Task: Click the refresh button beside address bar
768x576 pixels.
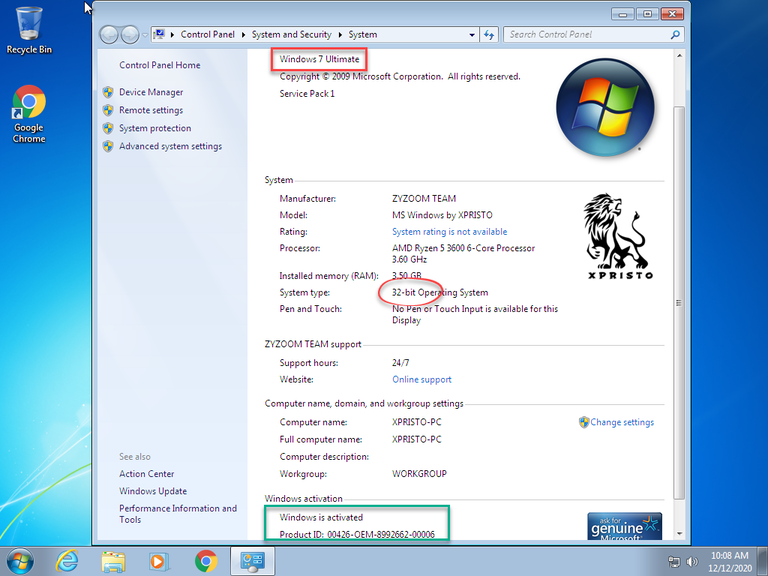Action: tap(489, 35)
